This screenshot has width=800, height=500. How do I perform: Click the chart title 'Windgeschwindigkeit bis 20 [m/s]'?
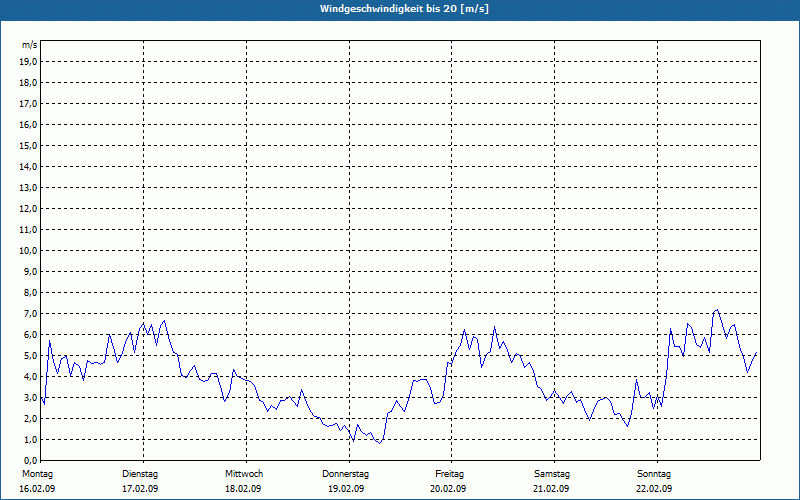(x=404, y=9)
